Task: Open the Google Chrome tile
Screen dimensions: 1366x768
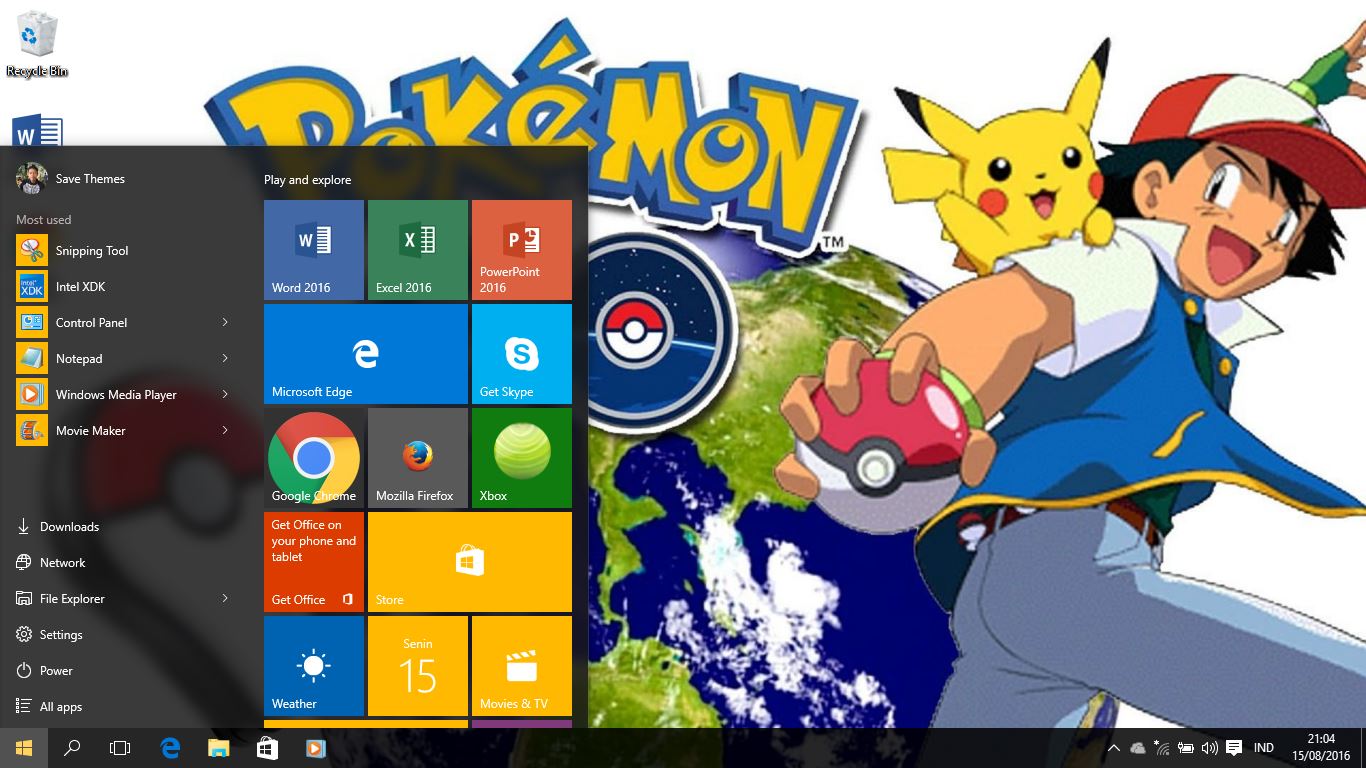Action: click(x=314, y=458)
